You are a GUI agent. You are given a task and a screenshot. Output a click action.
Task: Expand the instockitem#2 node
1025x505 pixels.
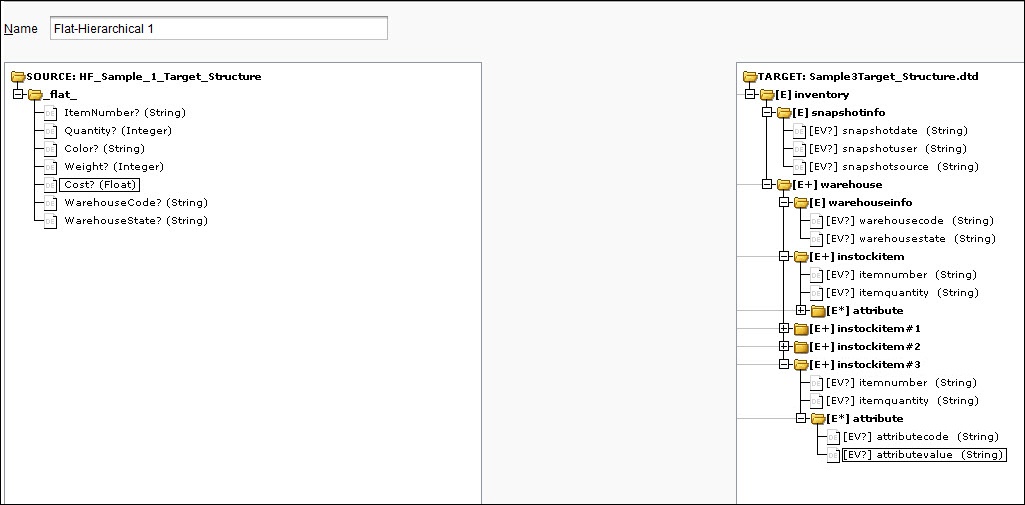(784, 347)
